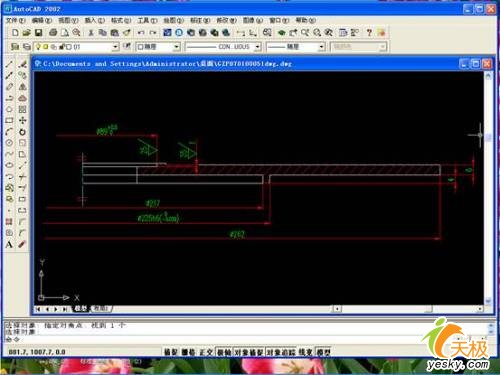The image size is (500, 375).
Task: Toggle 对象捕捉 object snap in status bar
Action: pos(249,352)
